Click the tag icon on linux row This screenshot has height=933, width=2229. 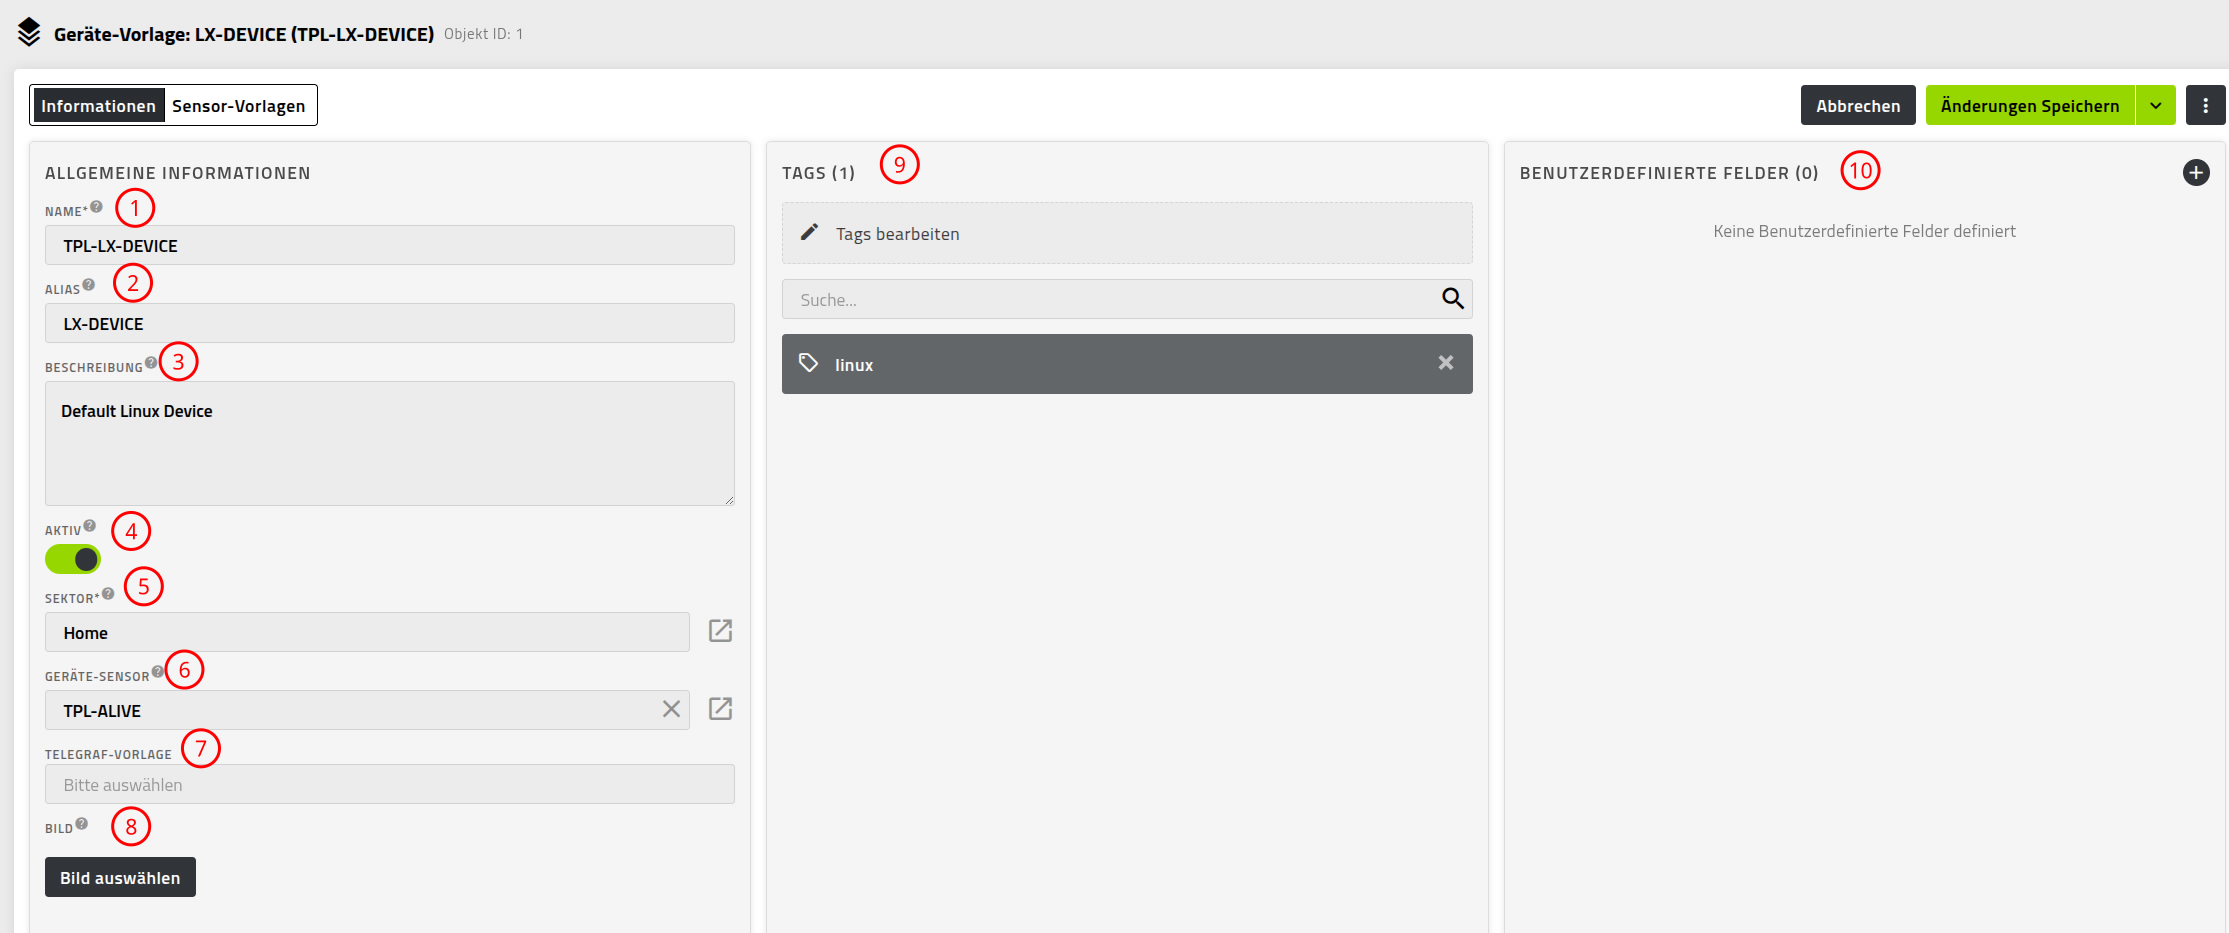click(x=809, y=363)
